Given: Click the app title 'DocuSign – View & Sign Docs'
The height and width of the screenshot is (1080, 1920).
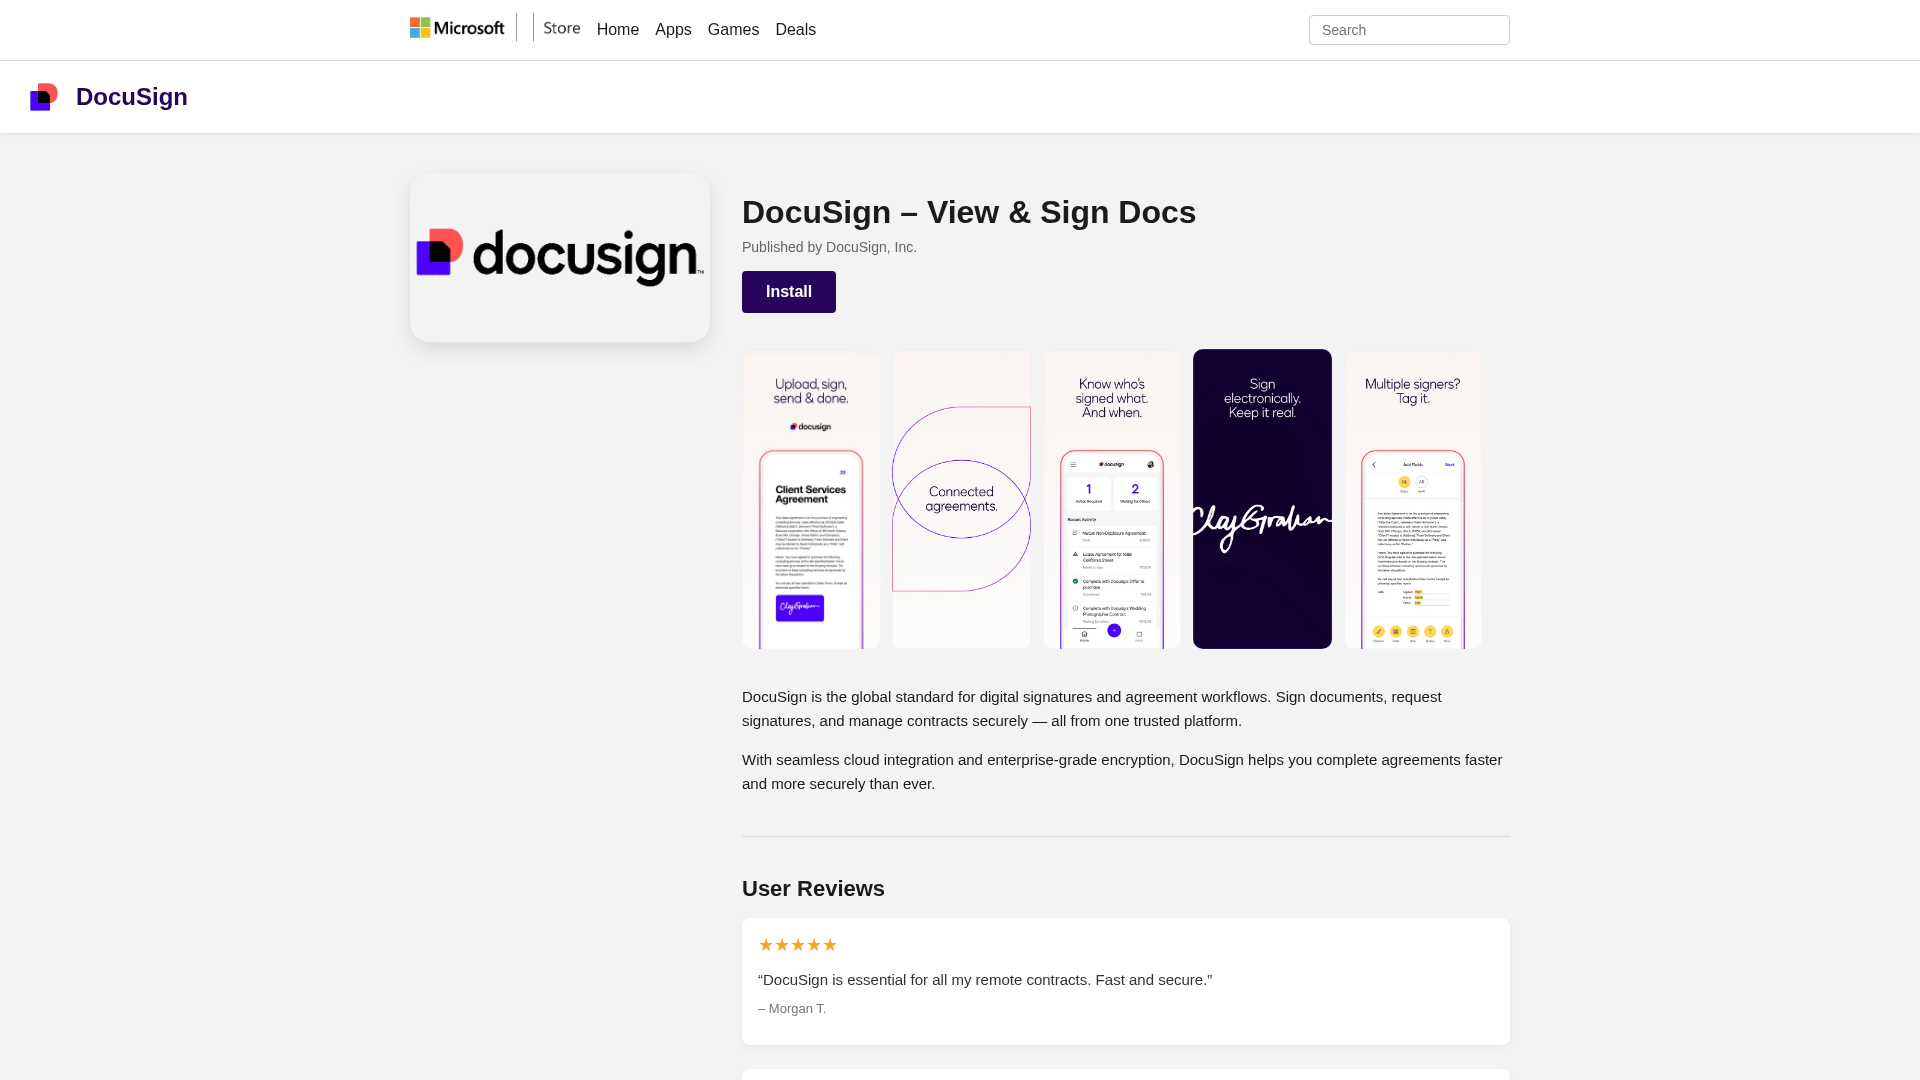Looking at the screenshot, I should tap(969, 212).
